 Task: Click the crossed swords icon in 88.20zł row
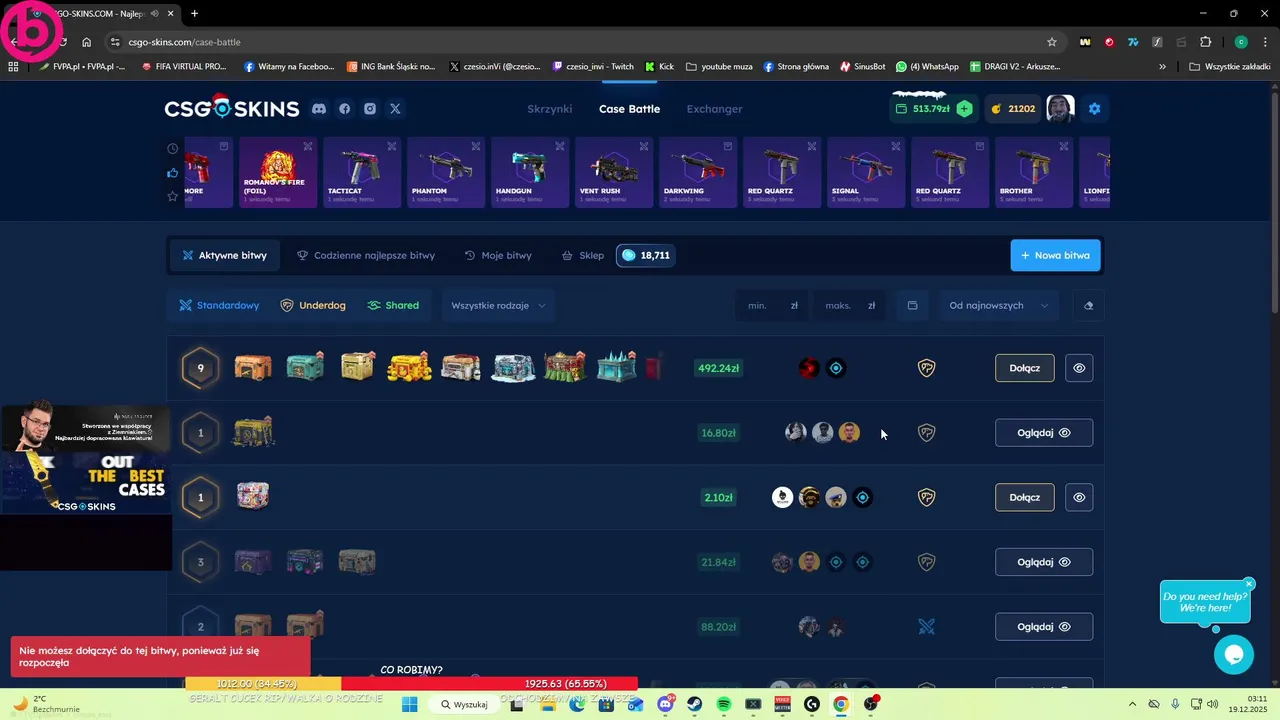pos(926,627)
